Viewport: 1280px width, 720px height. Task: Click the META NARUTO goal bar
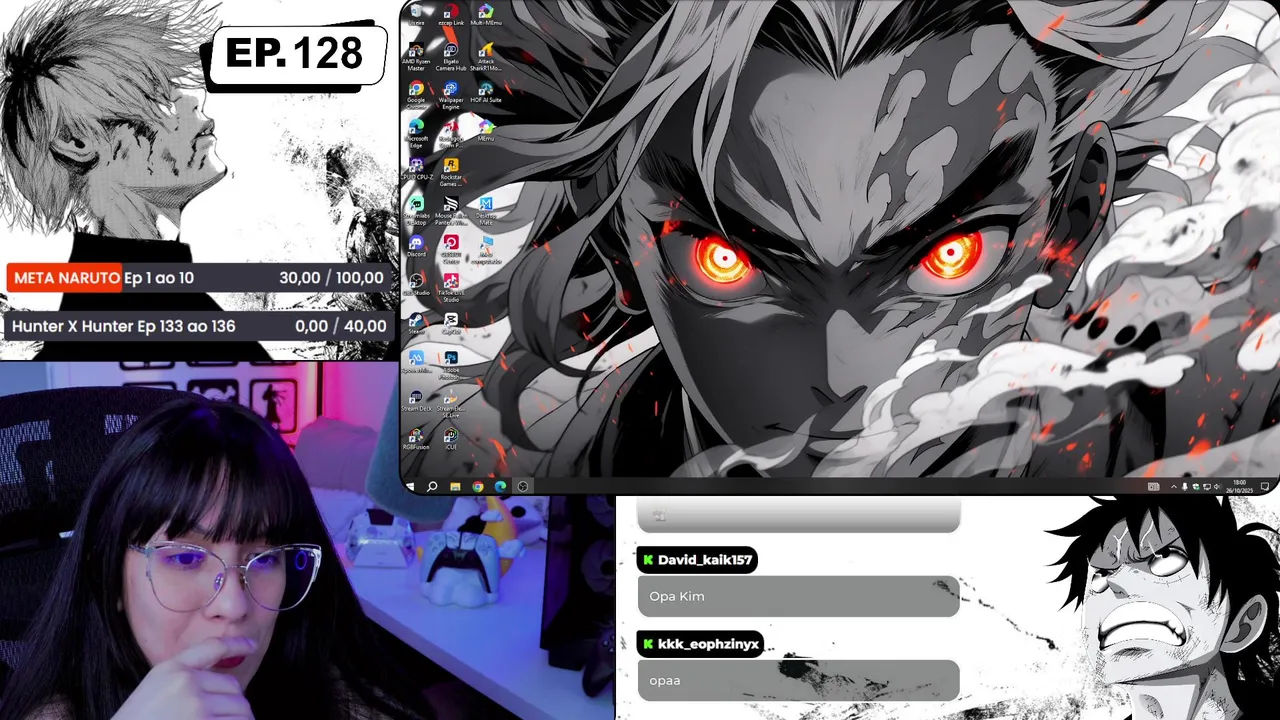(198, 278)
